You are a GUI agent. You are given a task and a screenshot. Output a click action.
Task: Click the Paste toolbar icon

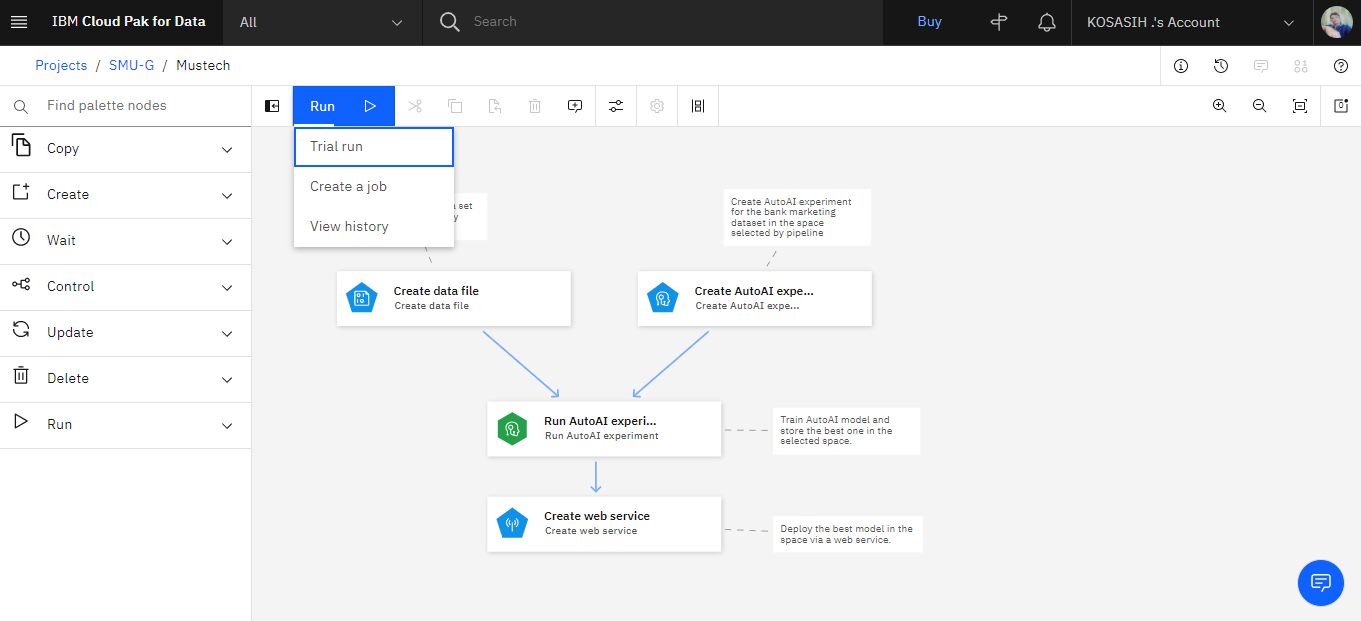click(495, 106)
